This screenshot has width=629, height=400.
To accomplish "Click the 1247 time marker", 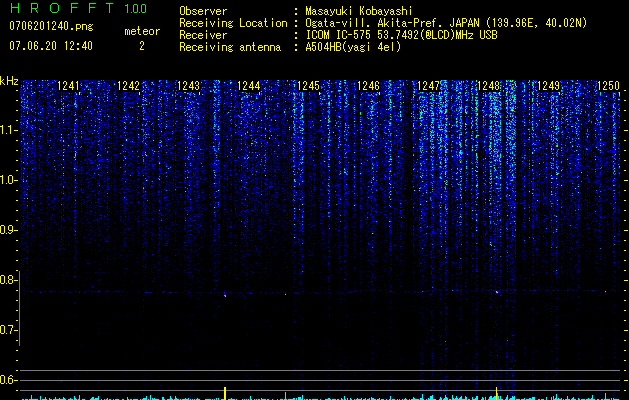I will (428, 85).
